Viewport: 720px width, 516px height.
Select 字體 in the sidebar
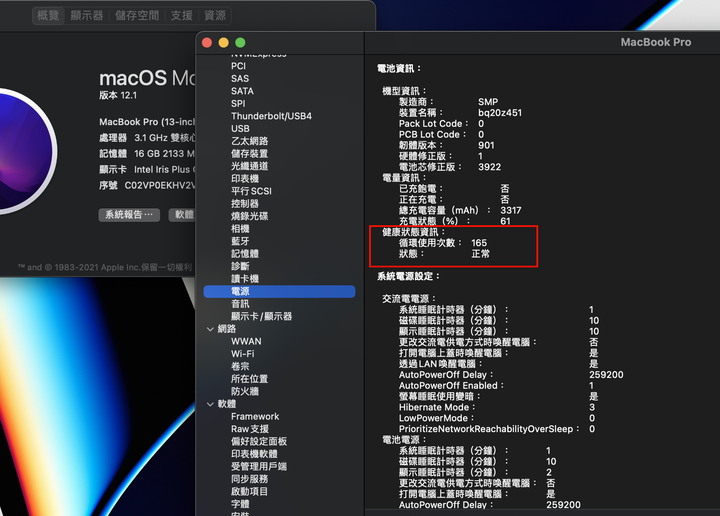[x=240, y=504]
